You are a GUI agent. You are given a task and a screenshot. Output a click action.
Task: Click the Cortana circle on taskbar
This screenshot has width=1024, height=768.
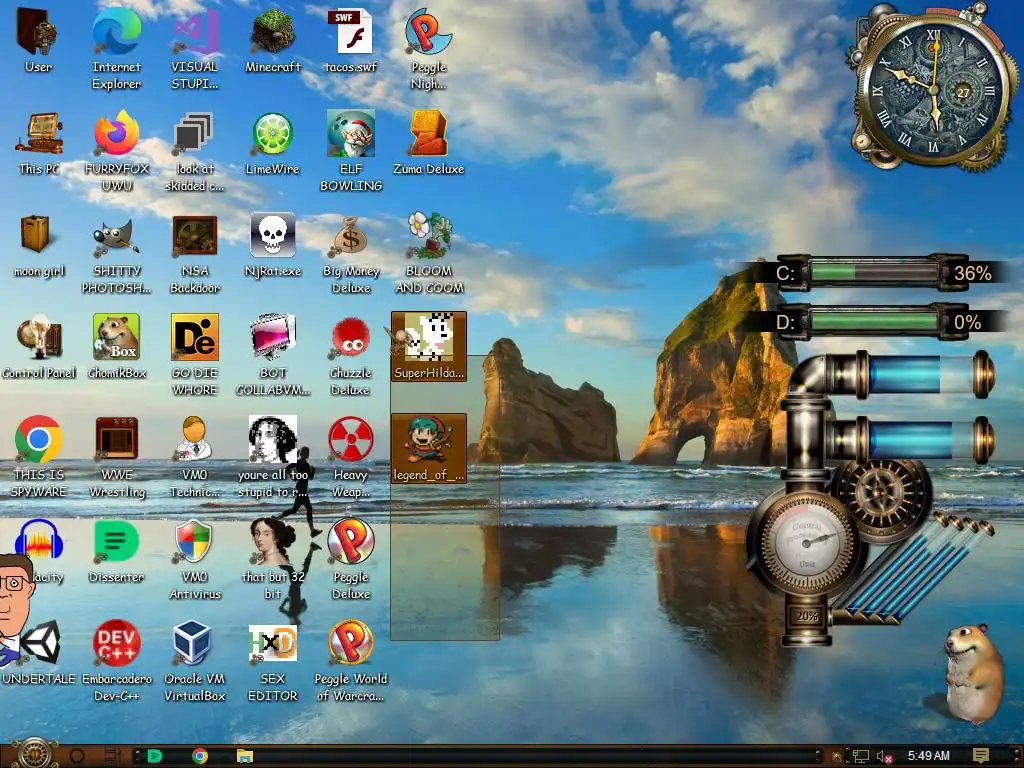click(x=77, y=756)
